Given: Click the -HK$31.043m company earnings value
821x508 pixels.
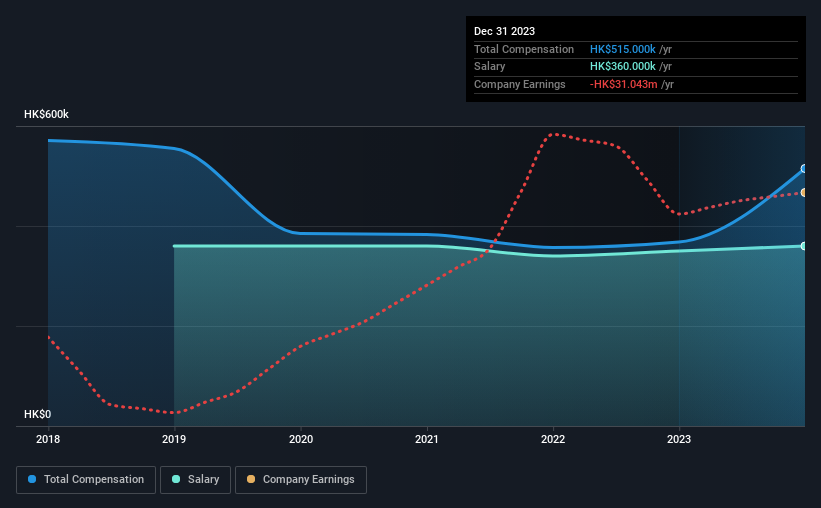Looking at the screenshot, I should (623, 84).
